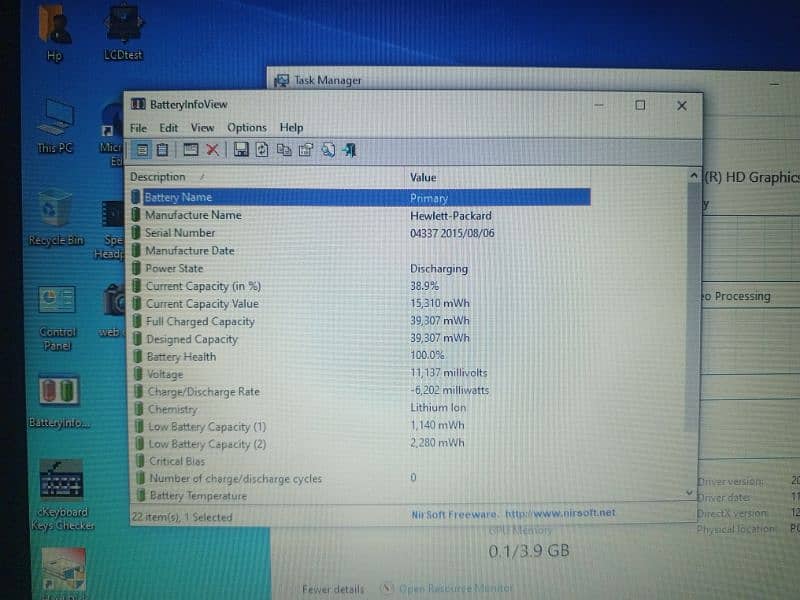800x600 pixels.
Task: Open the Options menu
Action: point(246,128)
